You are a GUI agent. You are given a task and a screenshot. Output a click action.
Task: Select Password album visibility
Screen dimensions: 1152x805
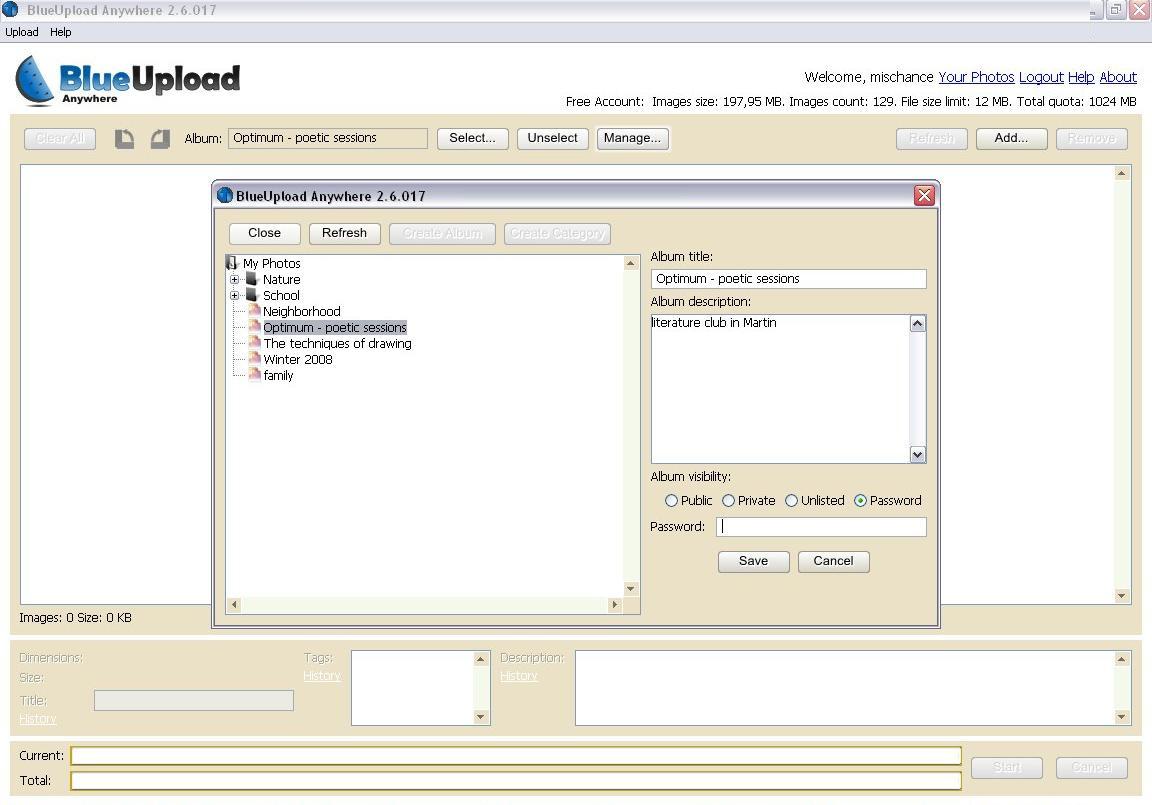tap(860, 500)
